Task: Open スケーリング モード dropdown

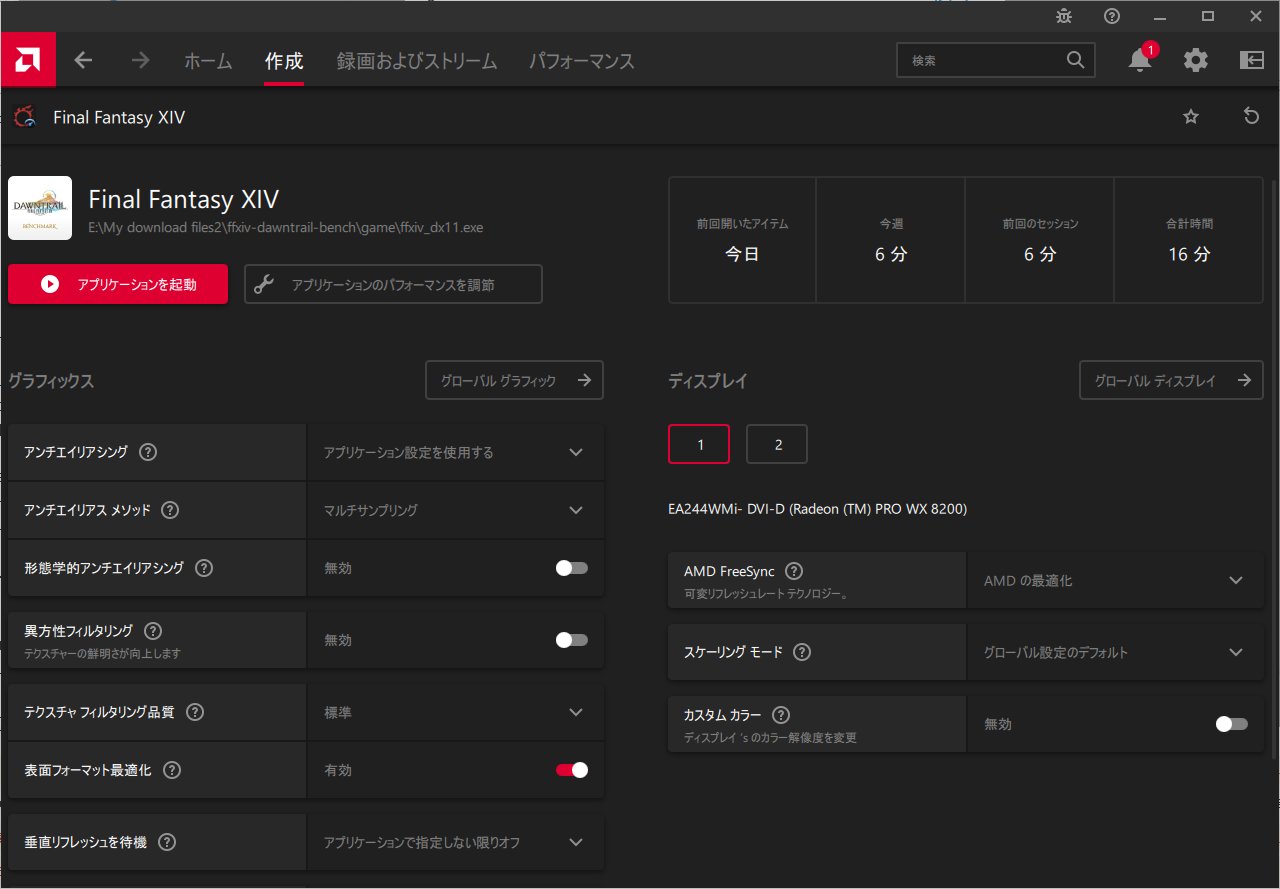Action: [1115, 652]
